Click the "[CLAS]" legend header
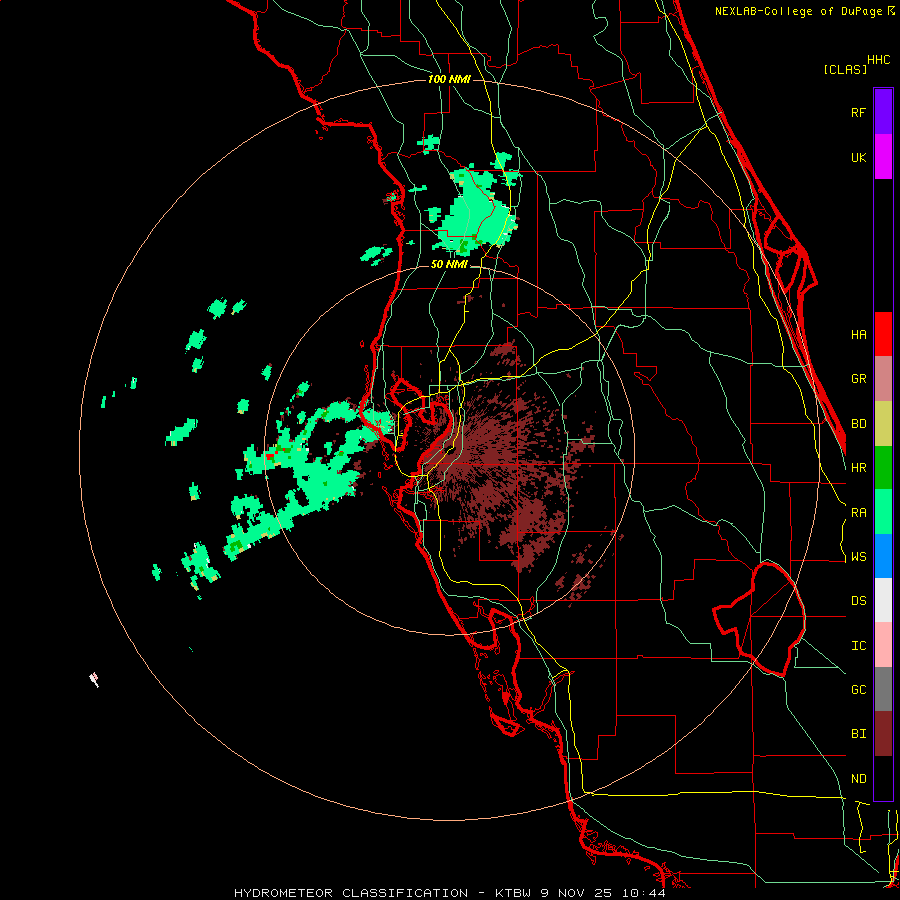 [x=845, y=69]
